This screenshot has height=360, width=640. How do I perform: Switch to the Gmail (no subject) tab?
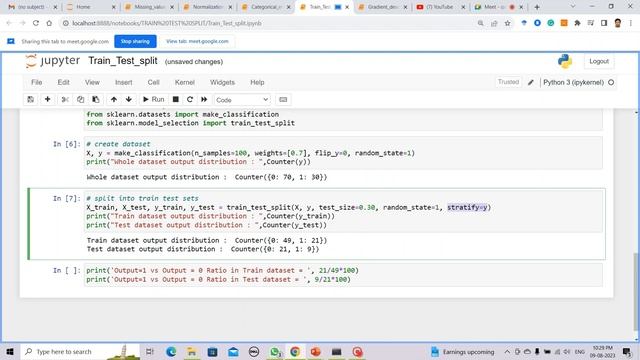click(27, 7)
